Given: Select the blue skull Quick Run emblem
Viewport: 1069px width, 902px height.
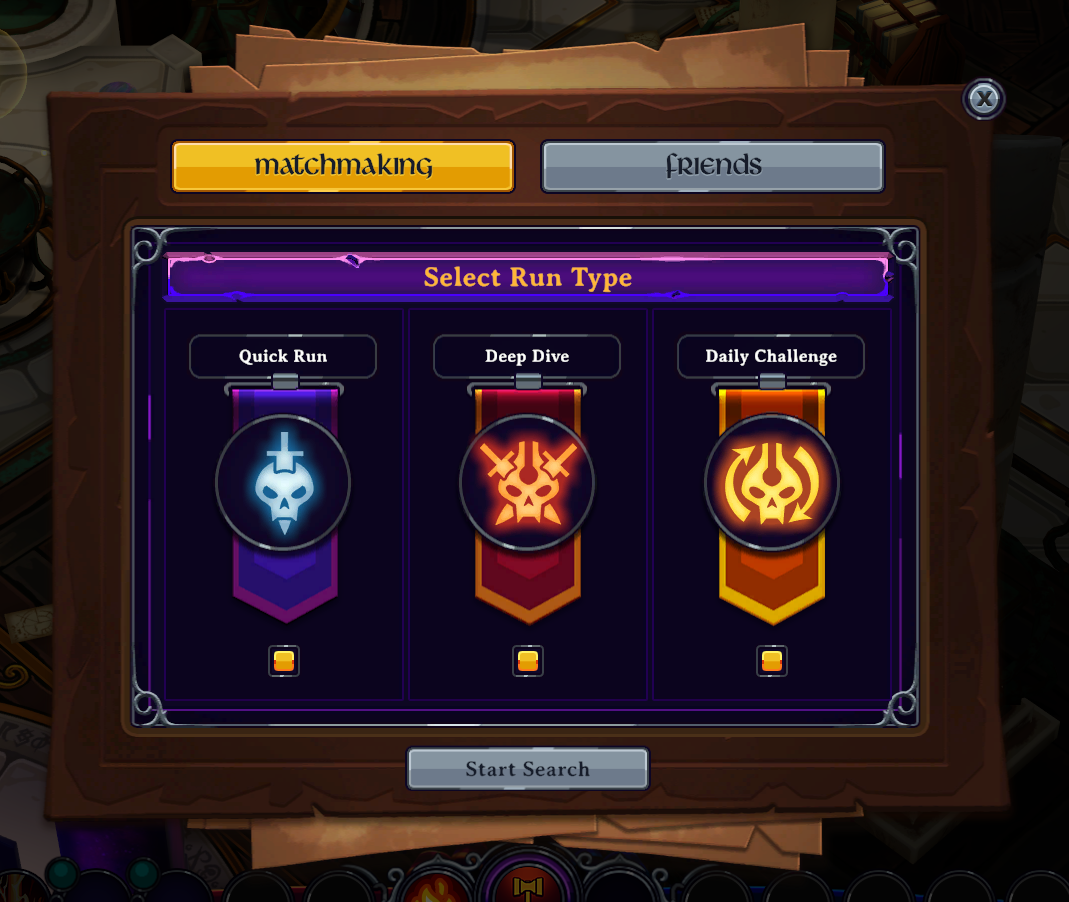Looking at the screenshot, I should pyautogui.click(x=283, y=483).
